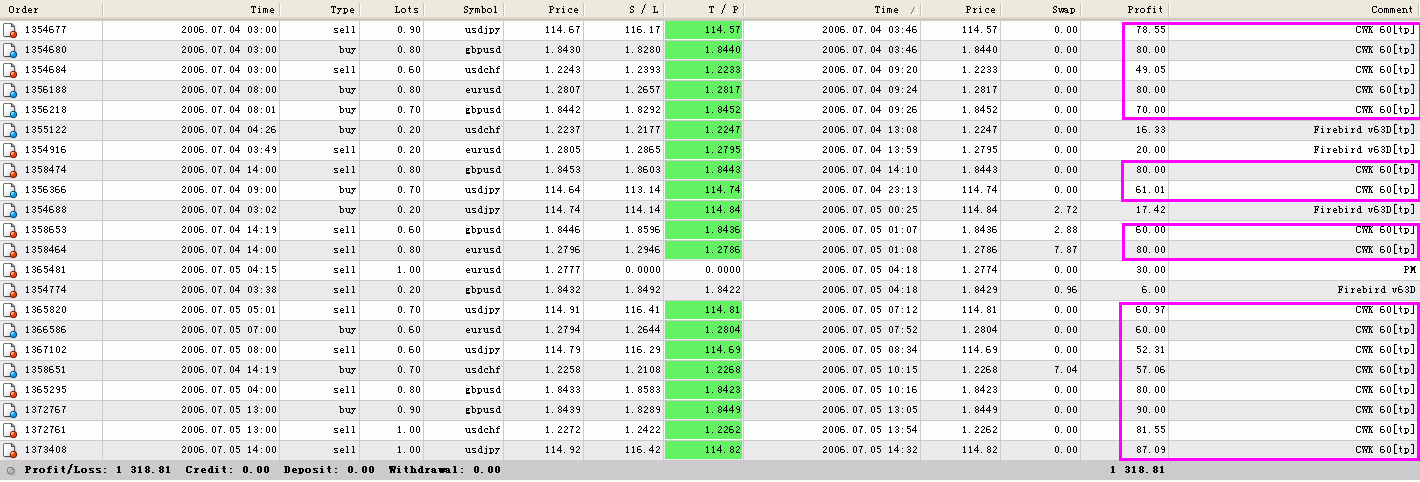This screenshot has width=1420, height=482.
Task: Click Firebird v63D[tp] comment for order 1355122
Action: [x=1365, y=130]
